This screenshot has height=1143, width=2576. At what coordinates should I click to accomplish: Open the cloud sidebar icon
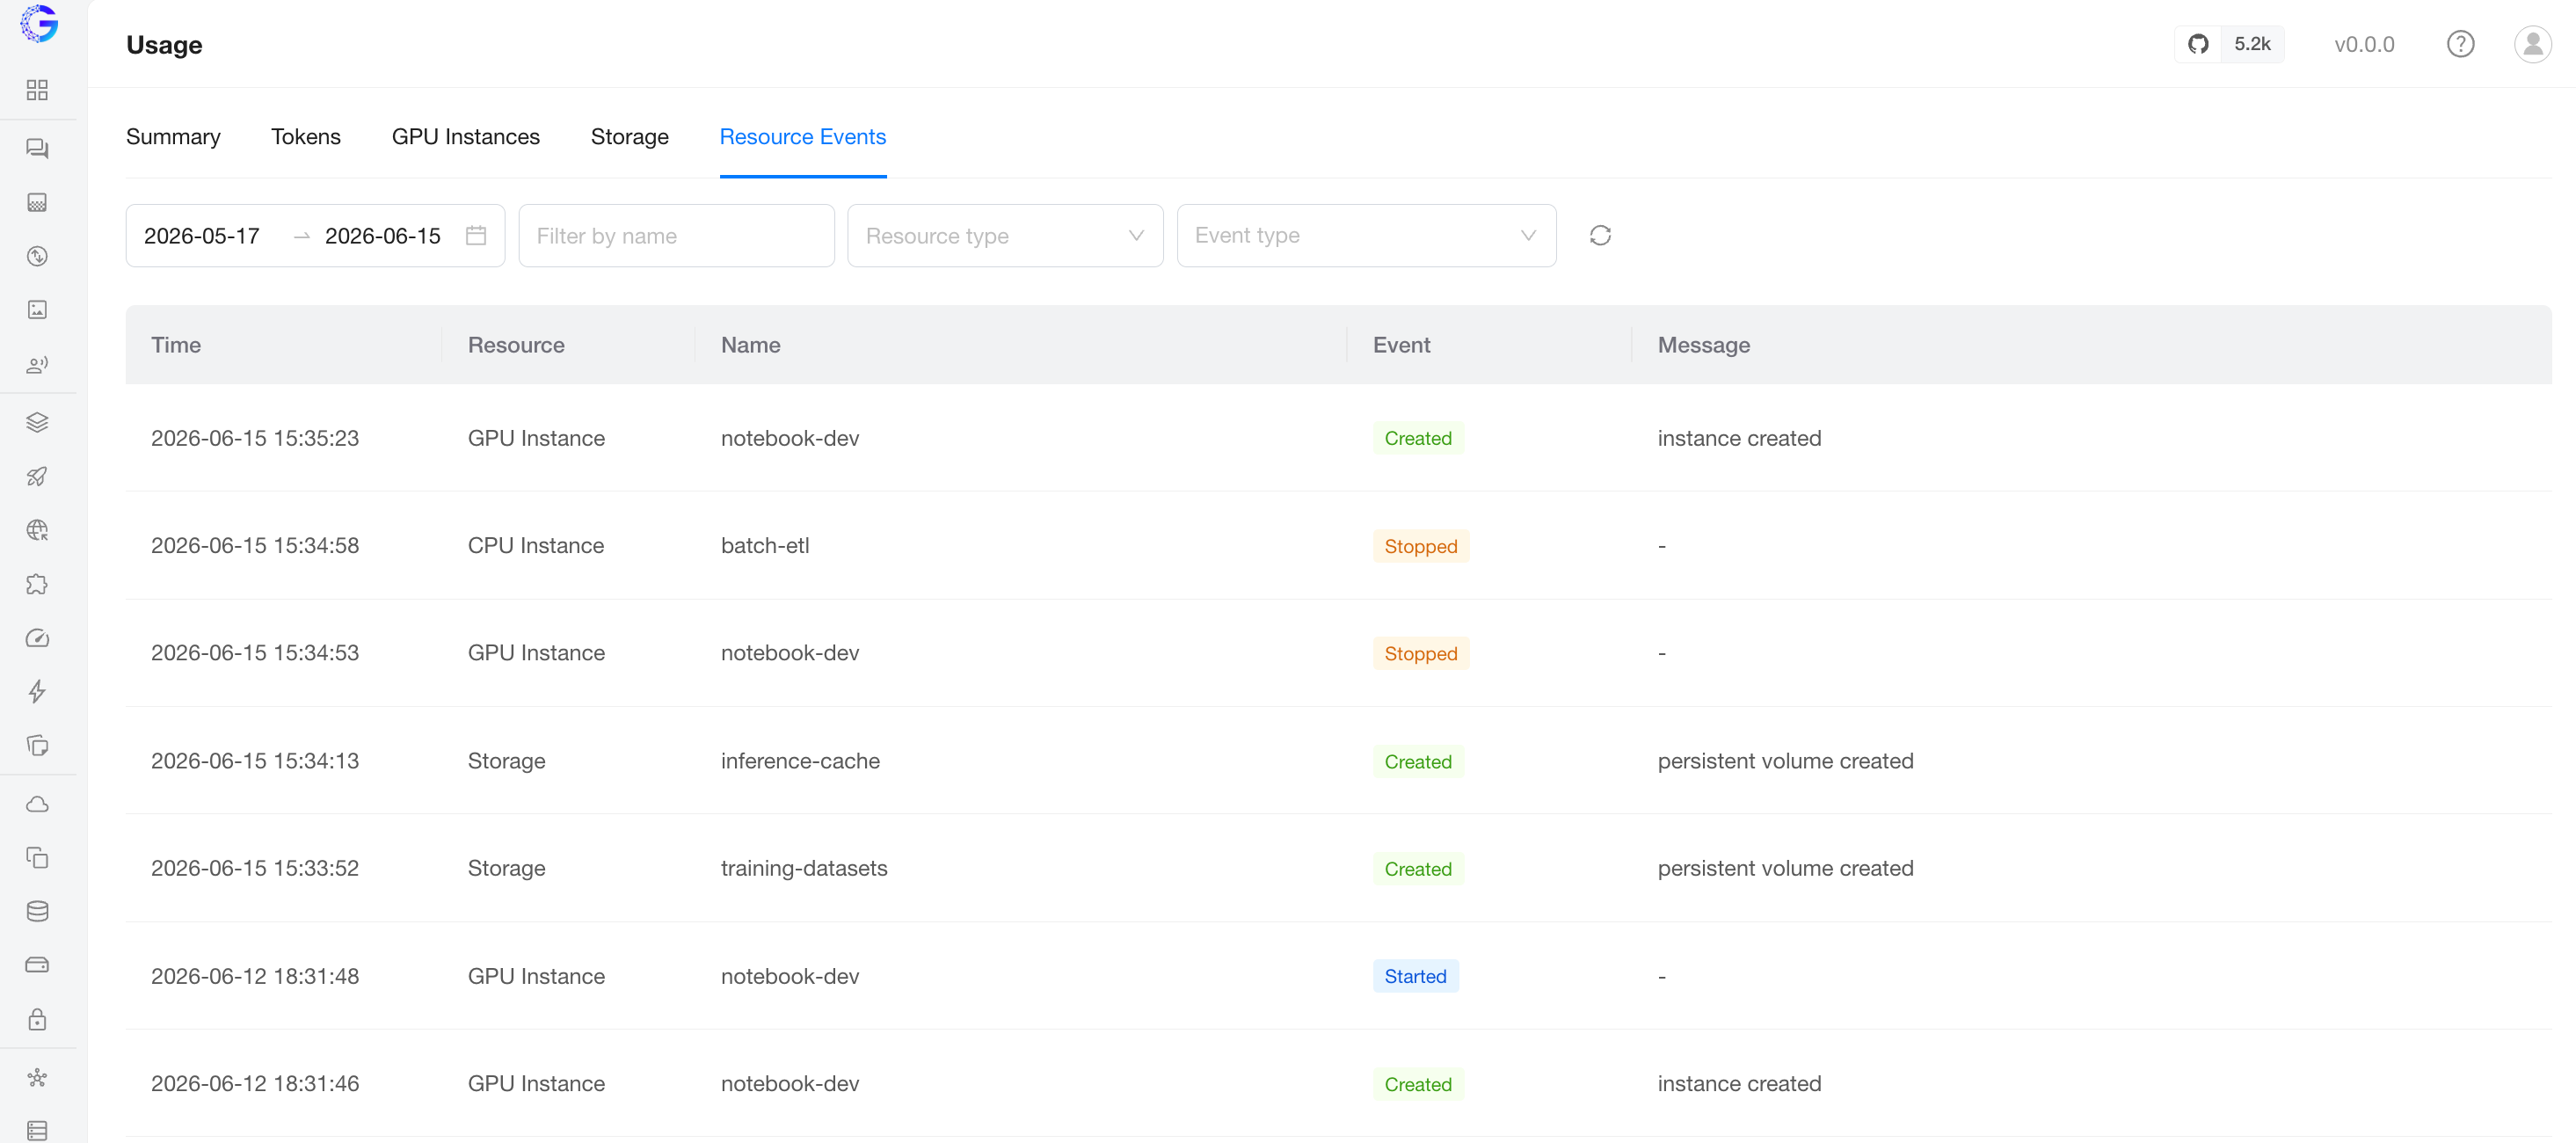click(x=37, y=804)
